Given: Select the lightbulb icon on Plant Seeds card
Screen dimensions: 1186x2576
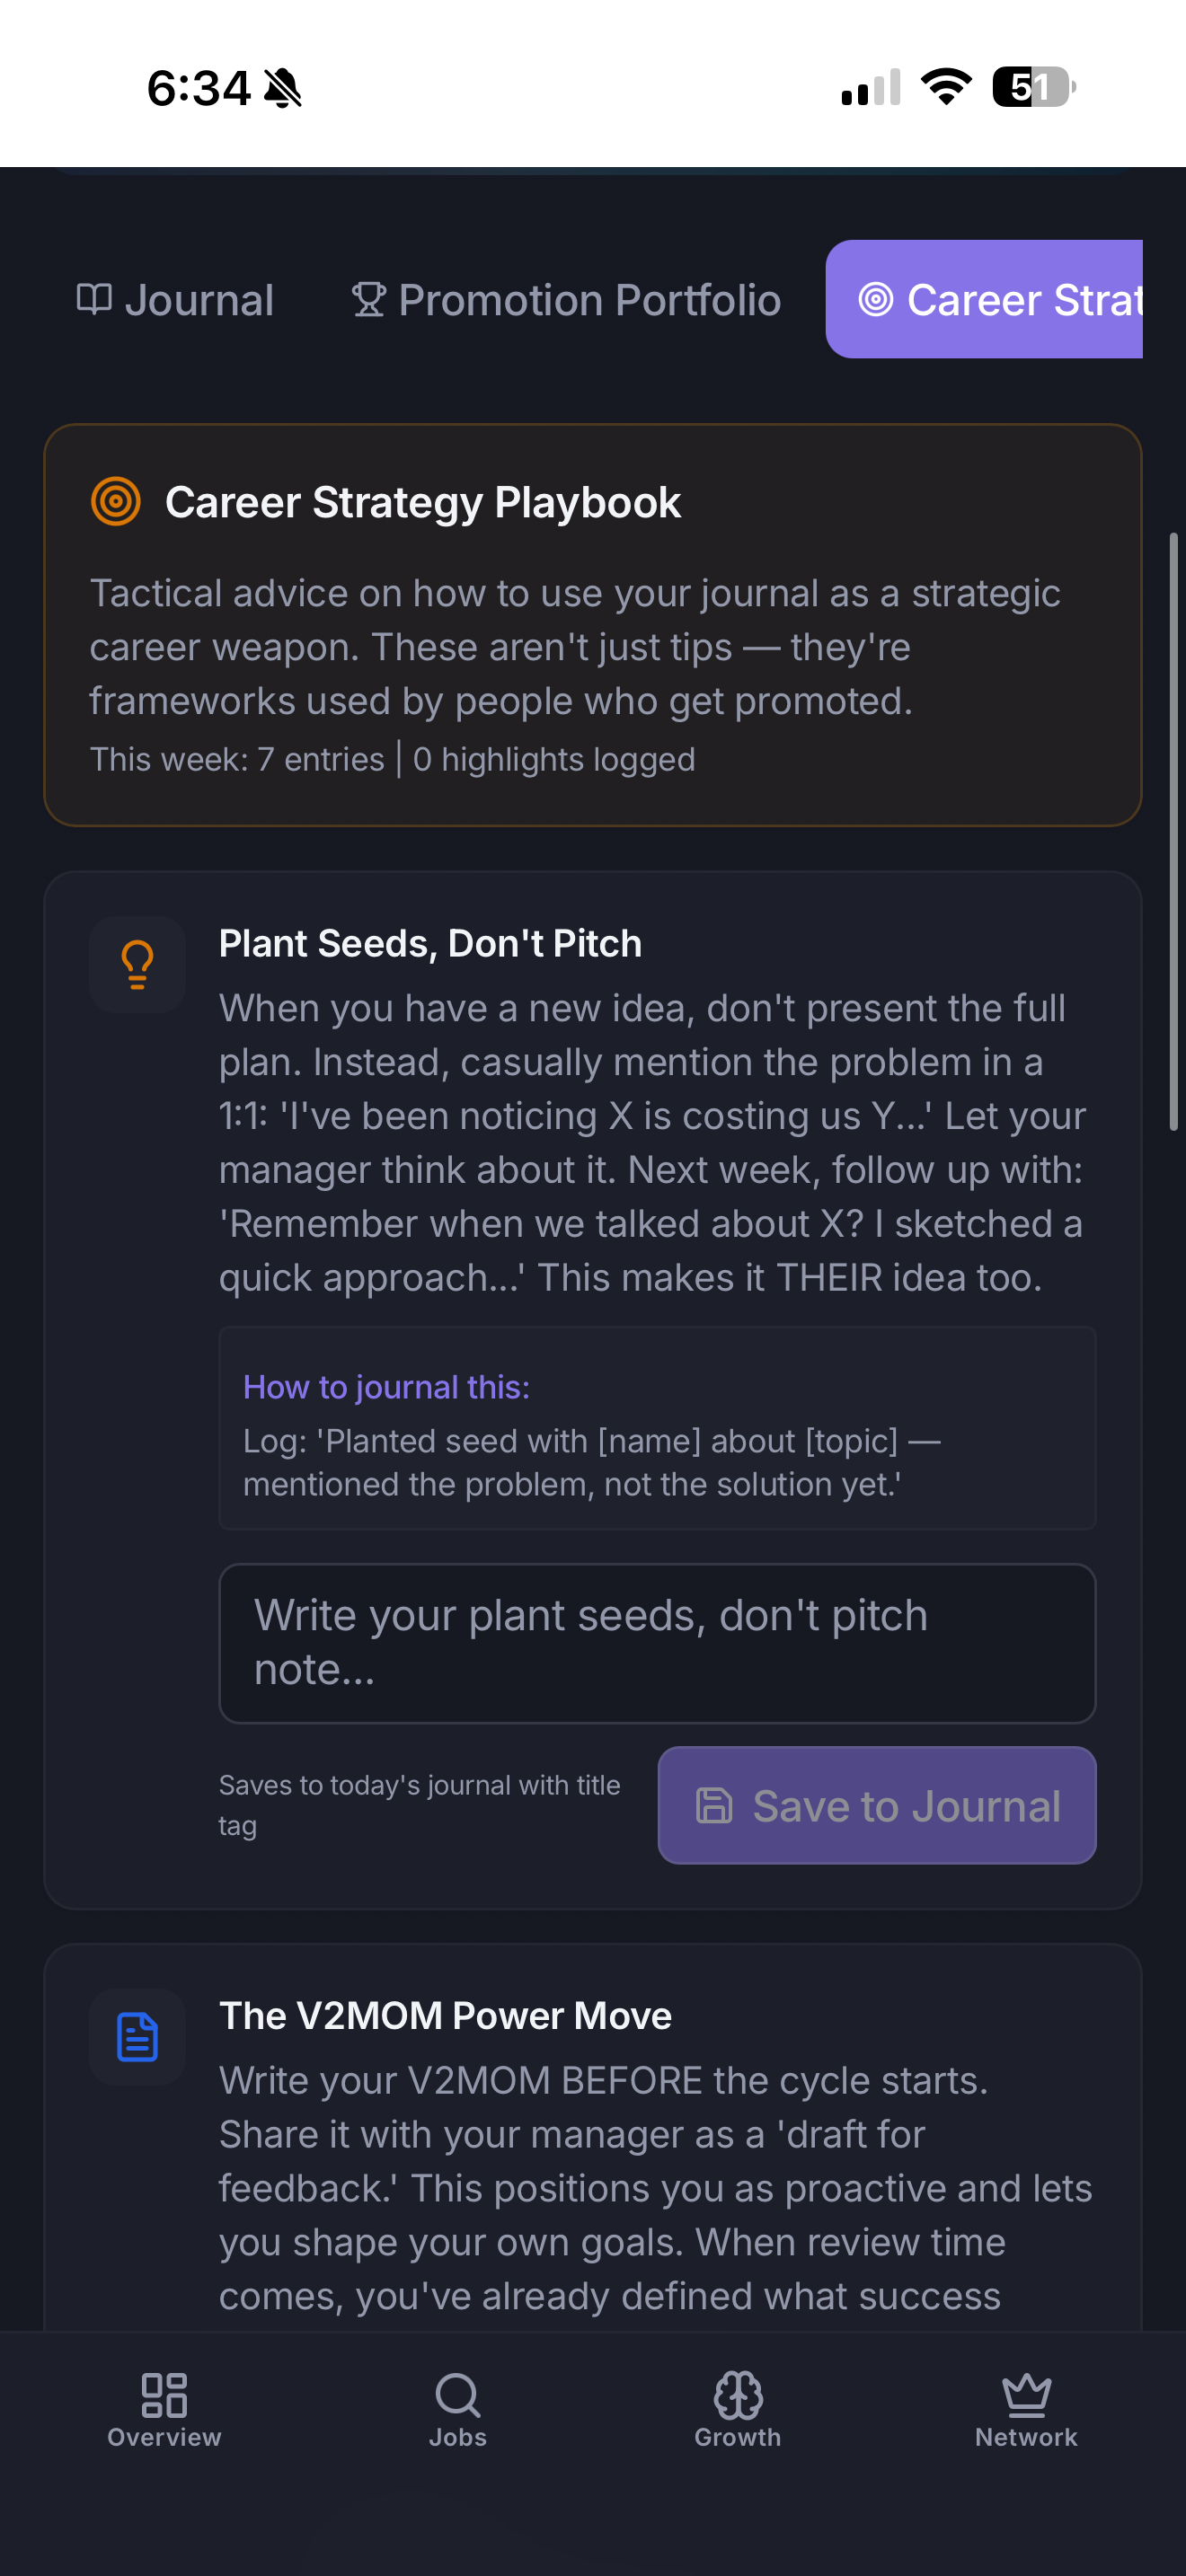Looking at the screenshot, I should pyautogui.click(x=137, y=963).
